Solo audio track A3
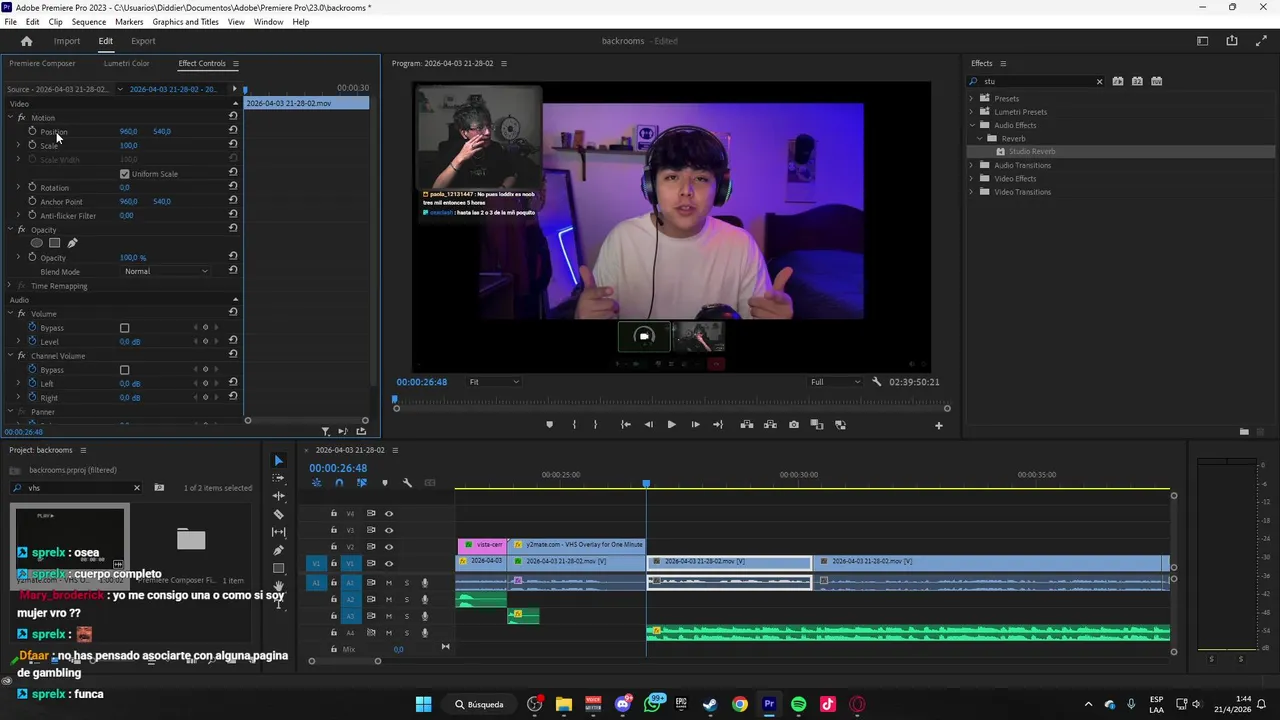 coord(406,616)
